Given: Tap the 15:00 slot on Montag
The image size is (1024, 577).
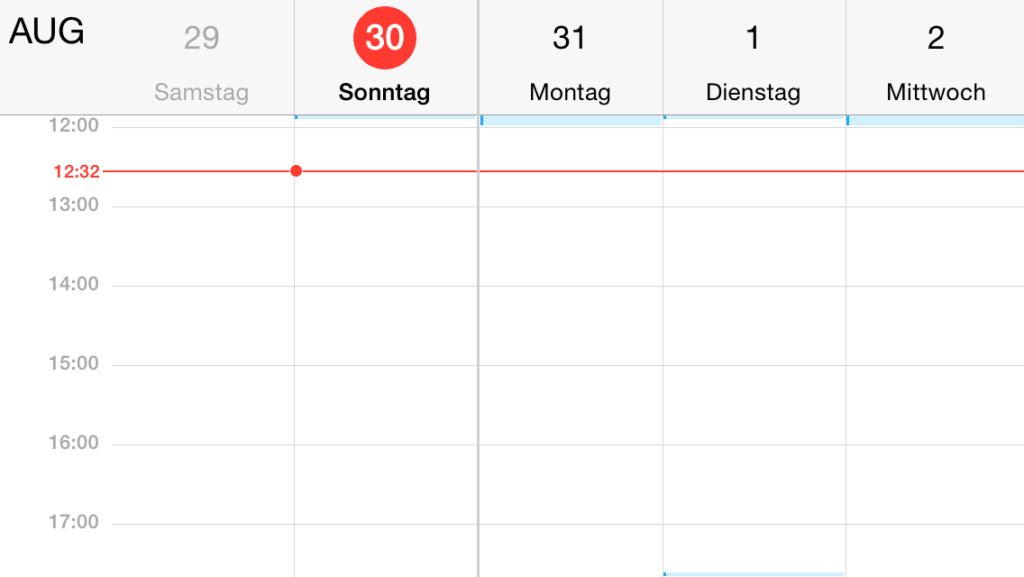Looking at the screenshot, I should (570, 404).
